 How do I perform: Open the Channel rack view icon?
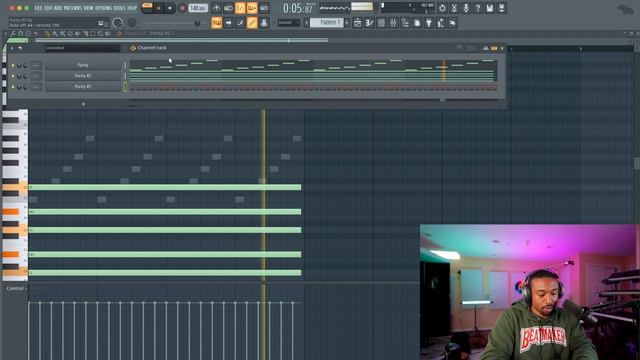381,23
